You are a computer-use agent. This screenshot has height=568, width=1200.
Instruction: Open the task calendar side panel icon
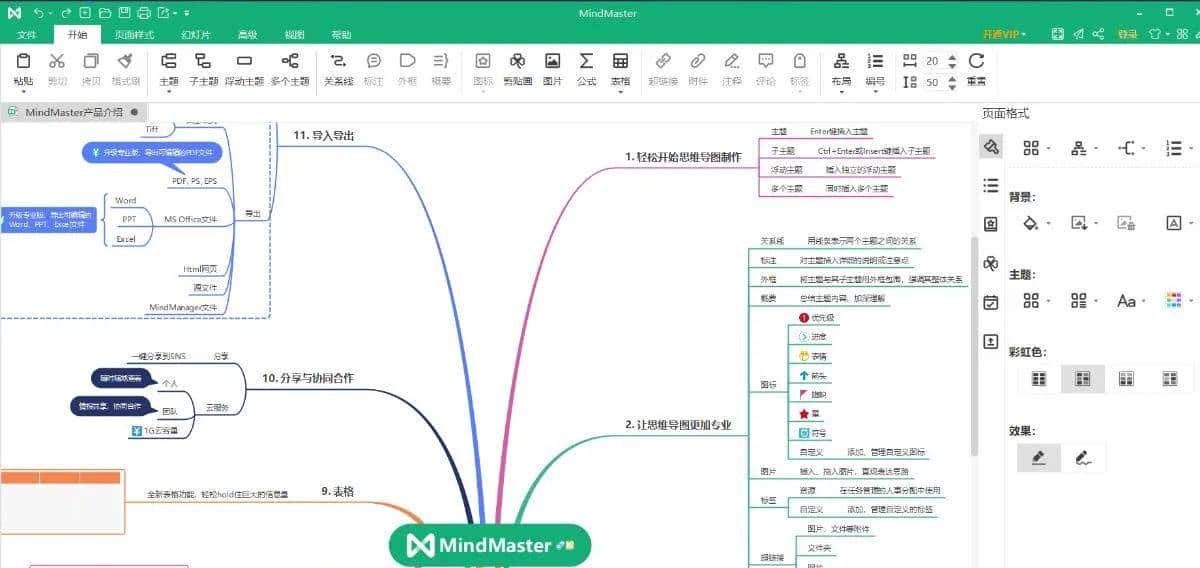[x=990, y=302]
